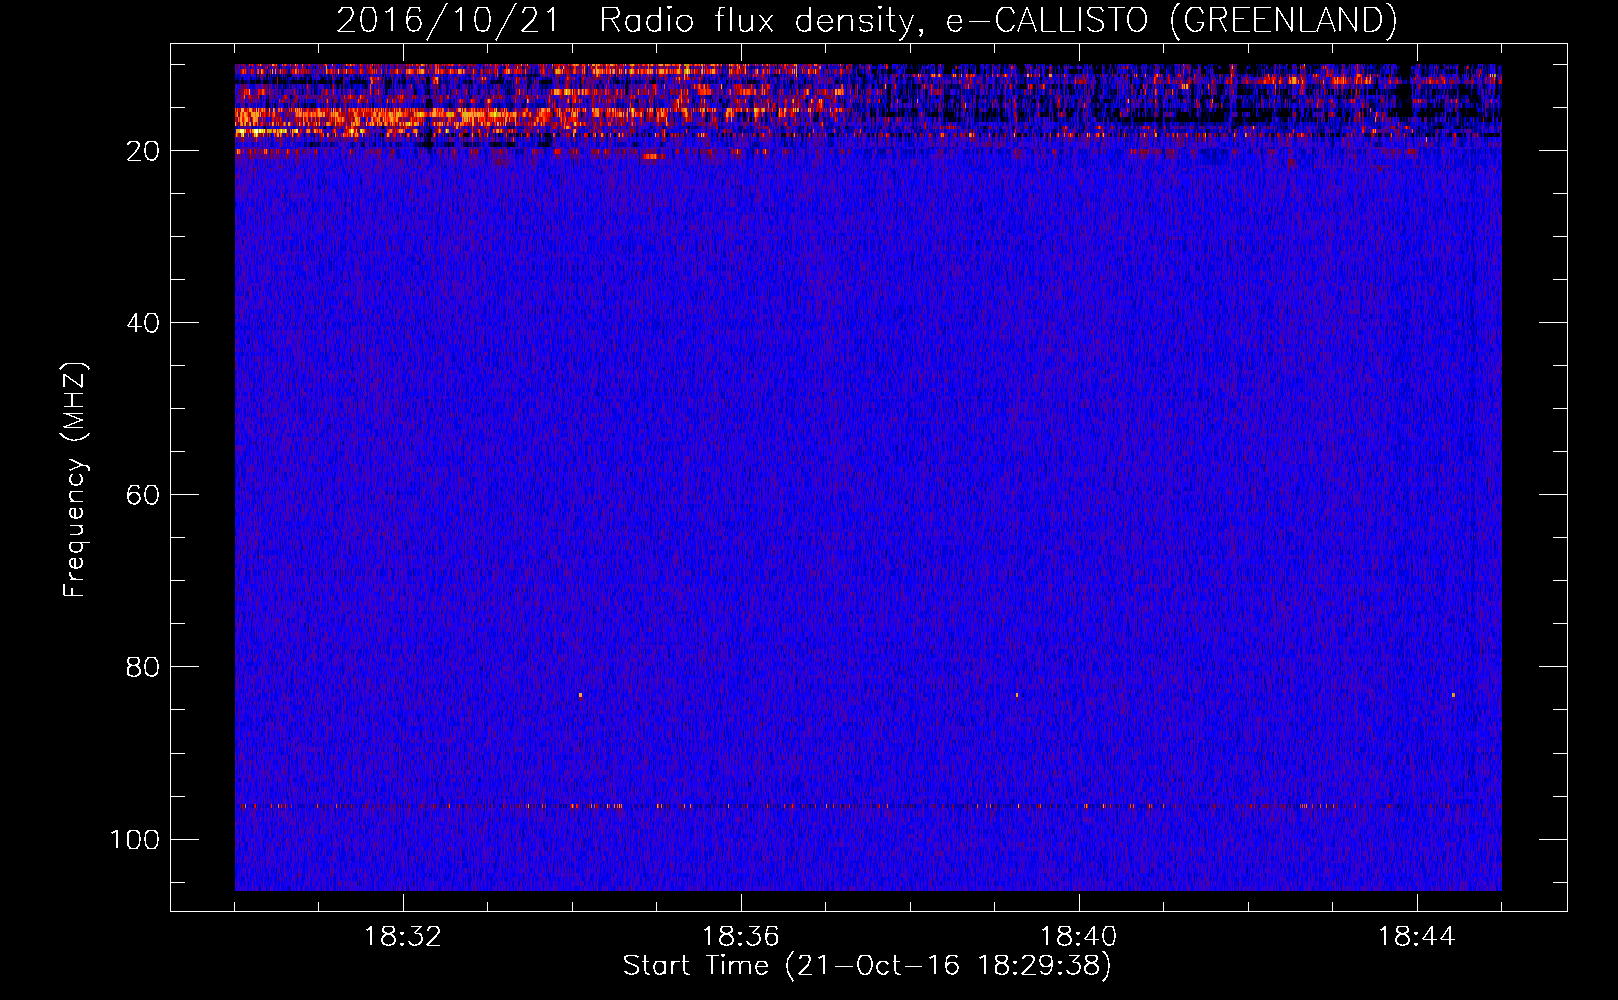Click the 18:40 time tick label
The width and height of the screenshot is (1618, 1000).
[1079, 937]
